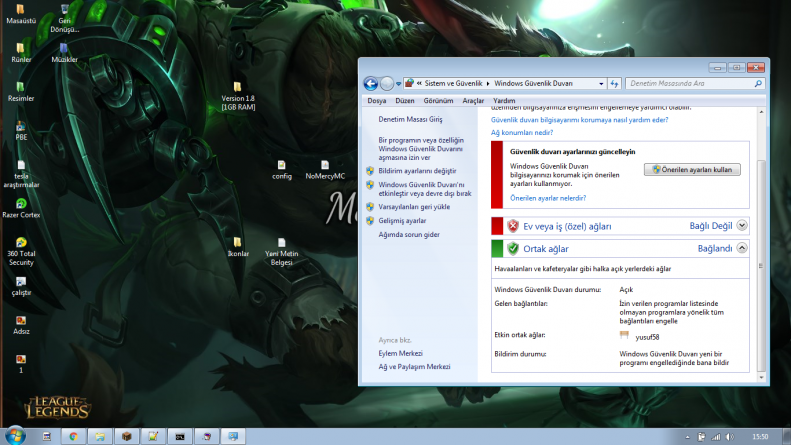Collapse the Ortak ağlar section

pyautogui.click(x=742, y=248)
